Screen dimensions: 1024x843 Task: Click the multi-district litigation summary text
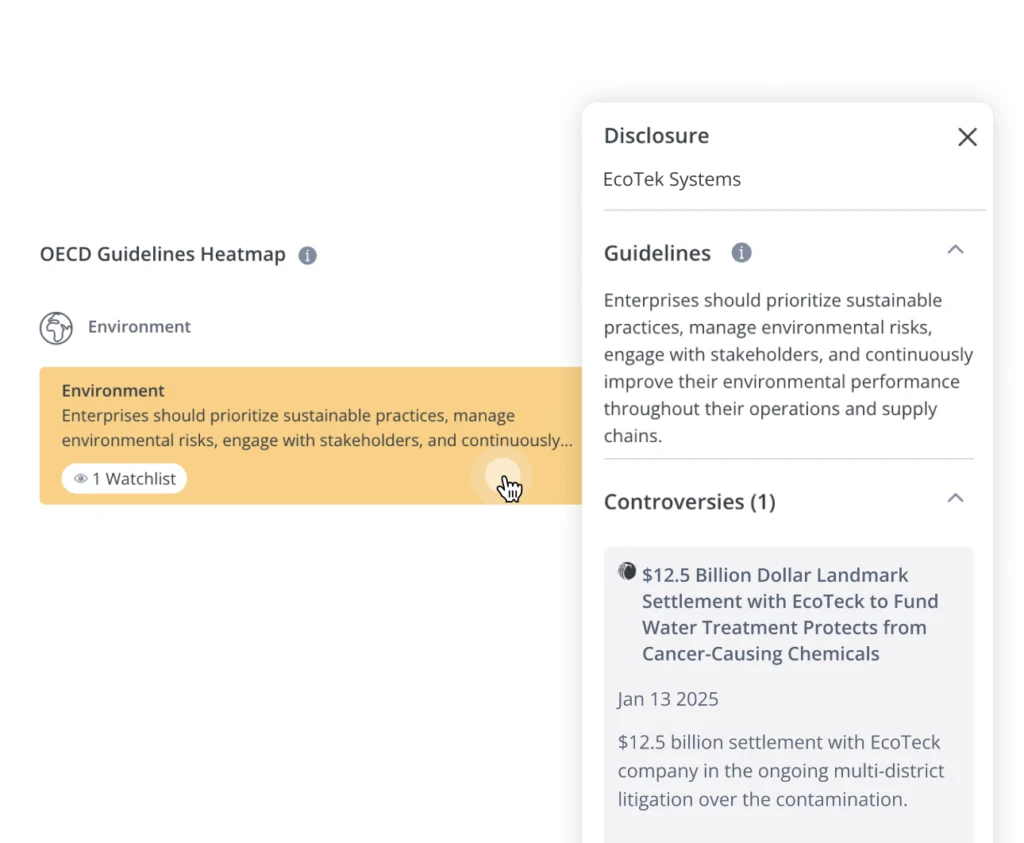[780, 770]
